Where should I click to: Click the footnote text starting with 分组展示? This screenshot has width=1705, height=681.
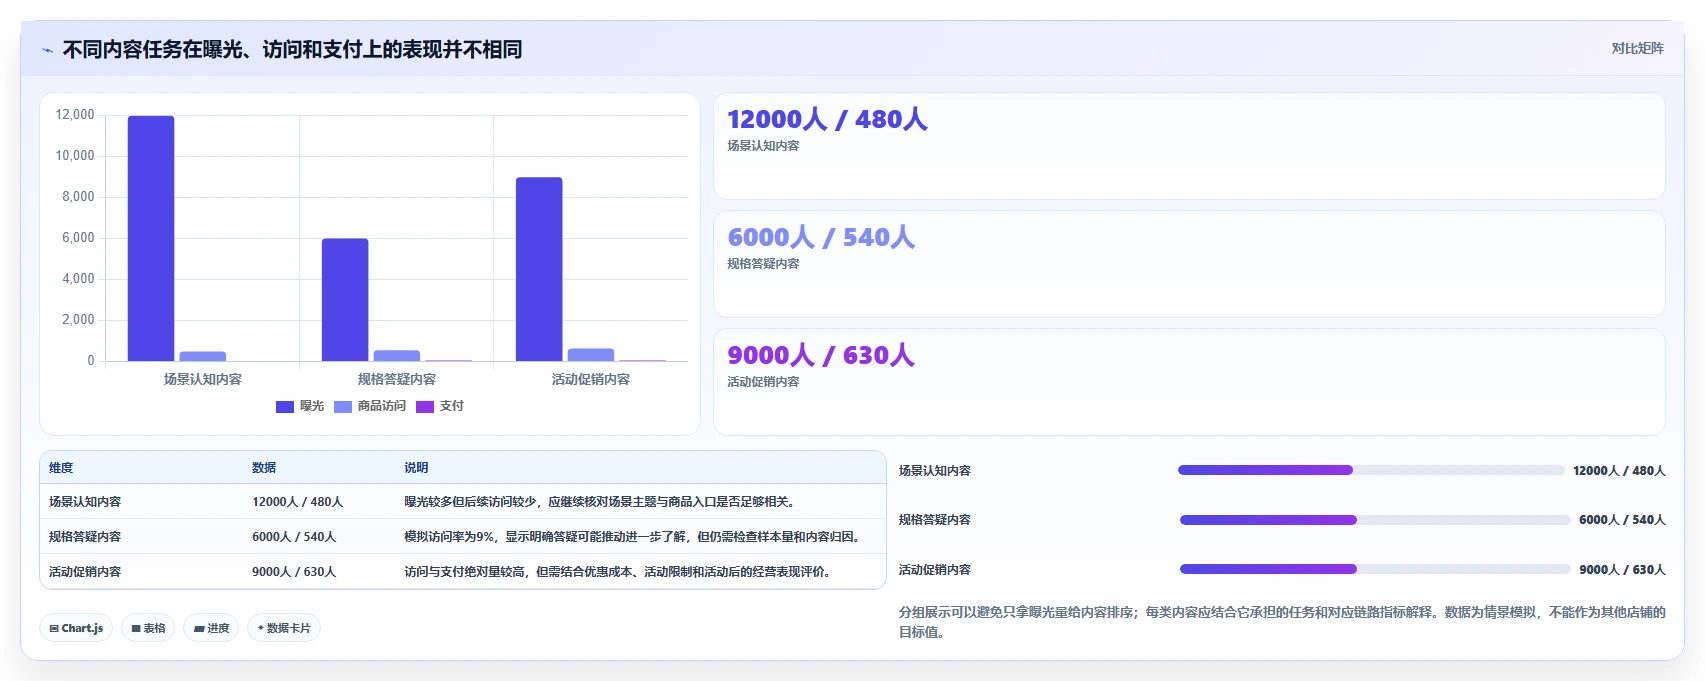pos(1282,622)
